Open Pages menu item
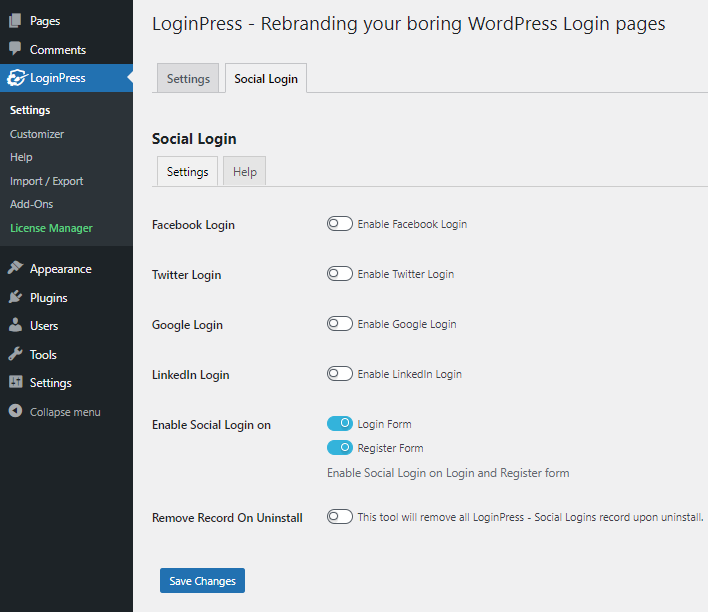 pyautogui.click(x=66, y=21)
